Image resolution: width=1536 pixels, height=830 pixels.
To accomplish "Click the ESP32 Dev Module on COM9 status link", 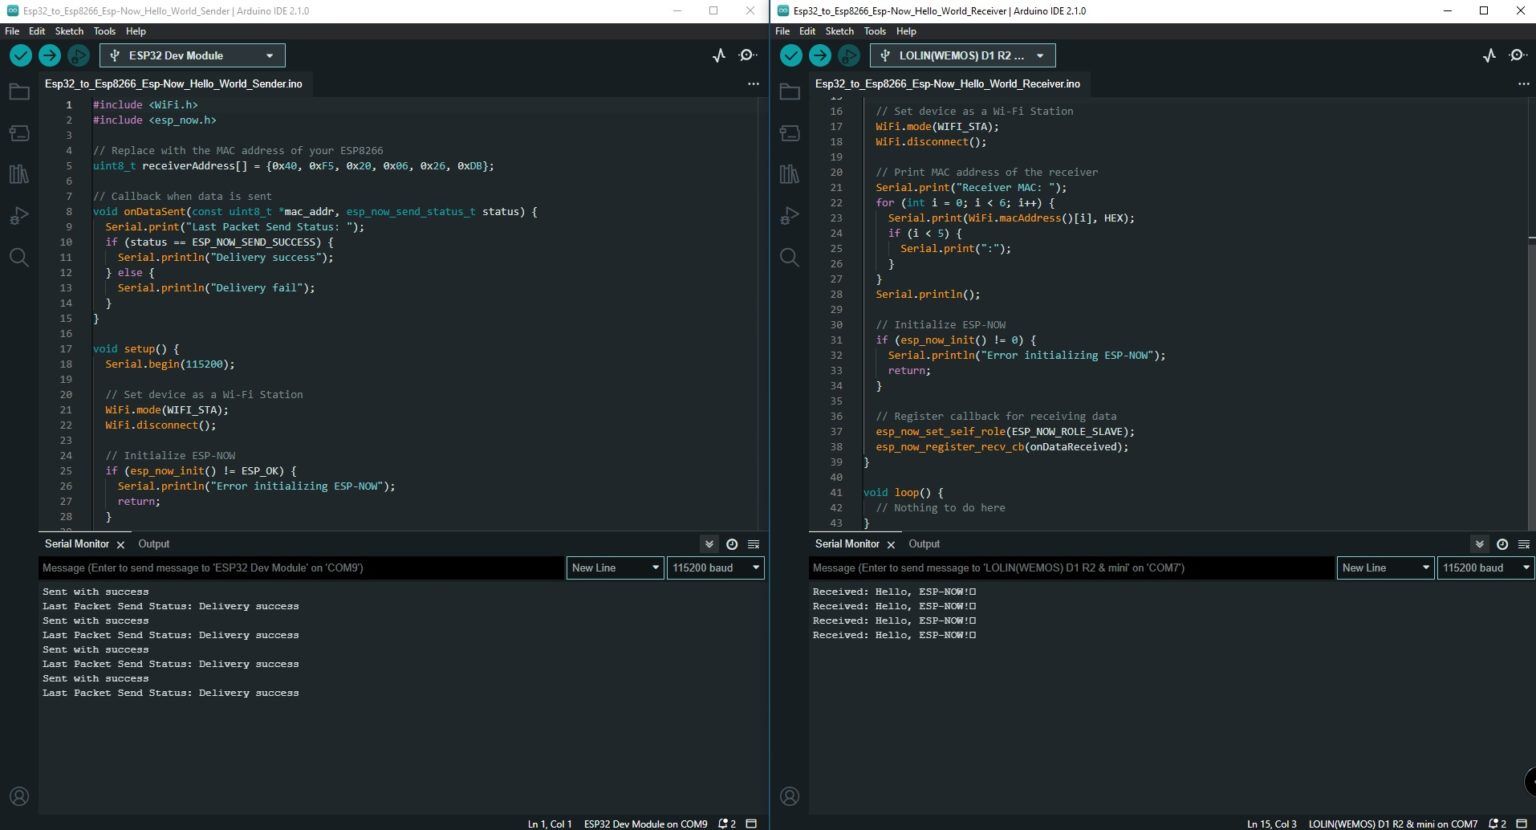I will pos(645,823).
